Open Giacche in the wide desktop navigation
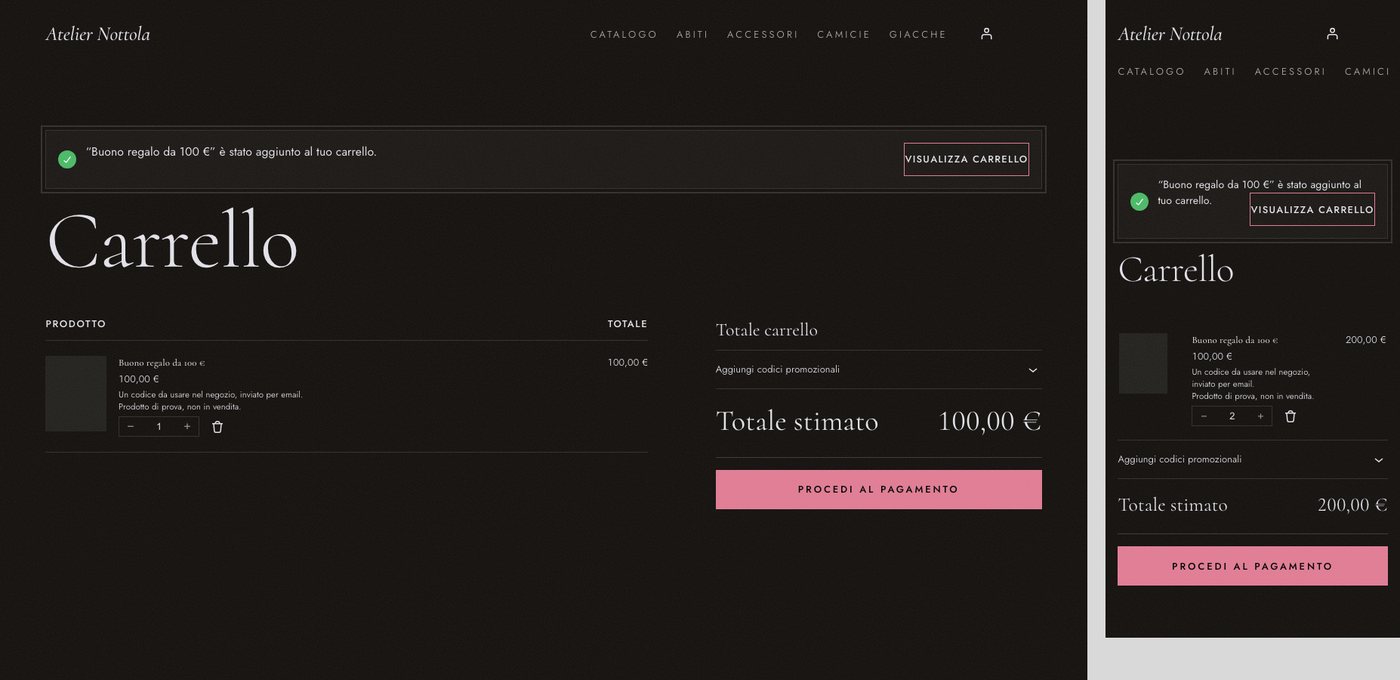 (x=917, y=35)
